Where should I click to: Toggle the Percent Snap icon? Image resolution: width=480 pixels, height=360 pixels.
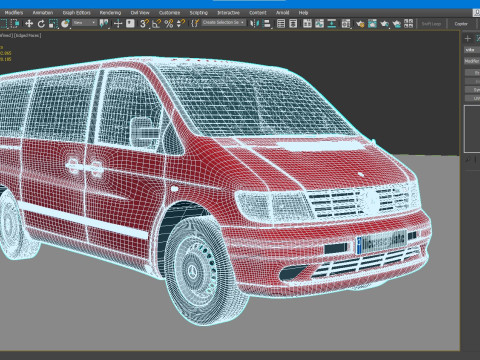[x=169, y=24]
